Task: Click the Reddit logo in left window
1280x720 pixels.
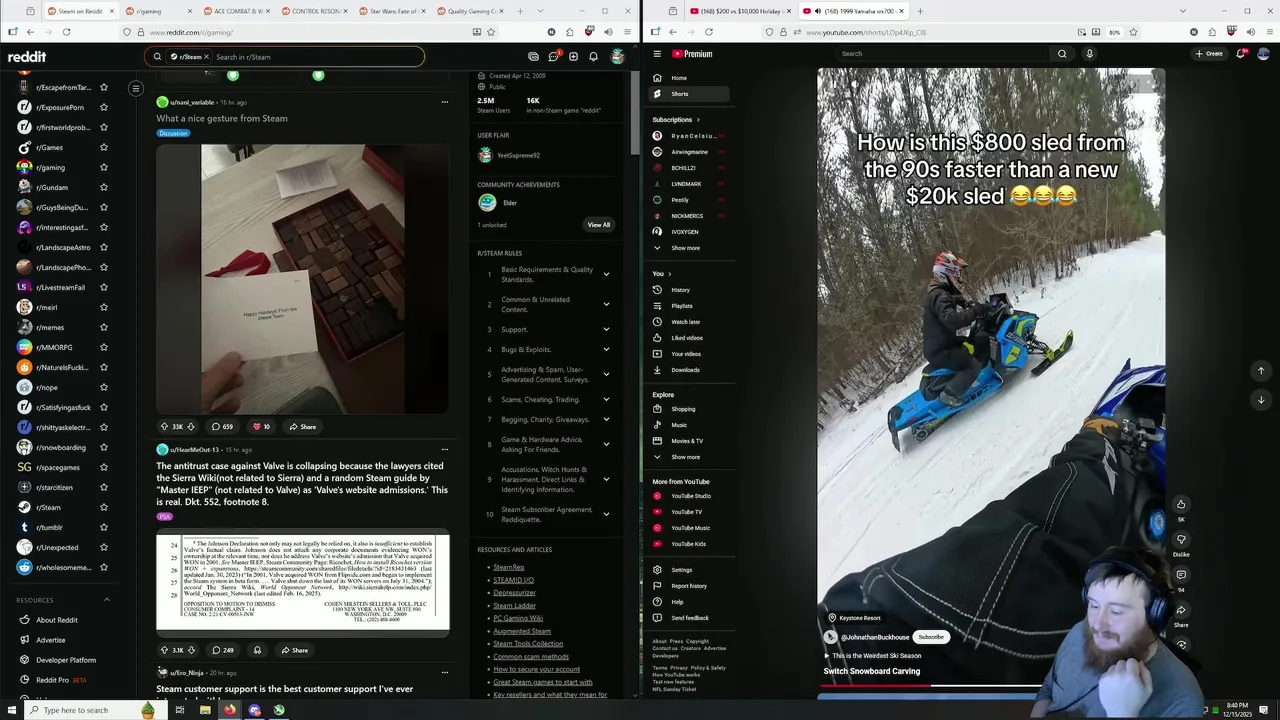Action: coord(27,57)
